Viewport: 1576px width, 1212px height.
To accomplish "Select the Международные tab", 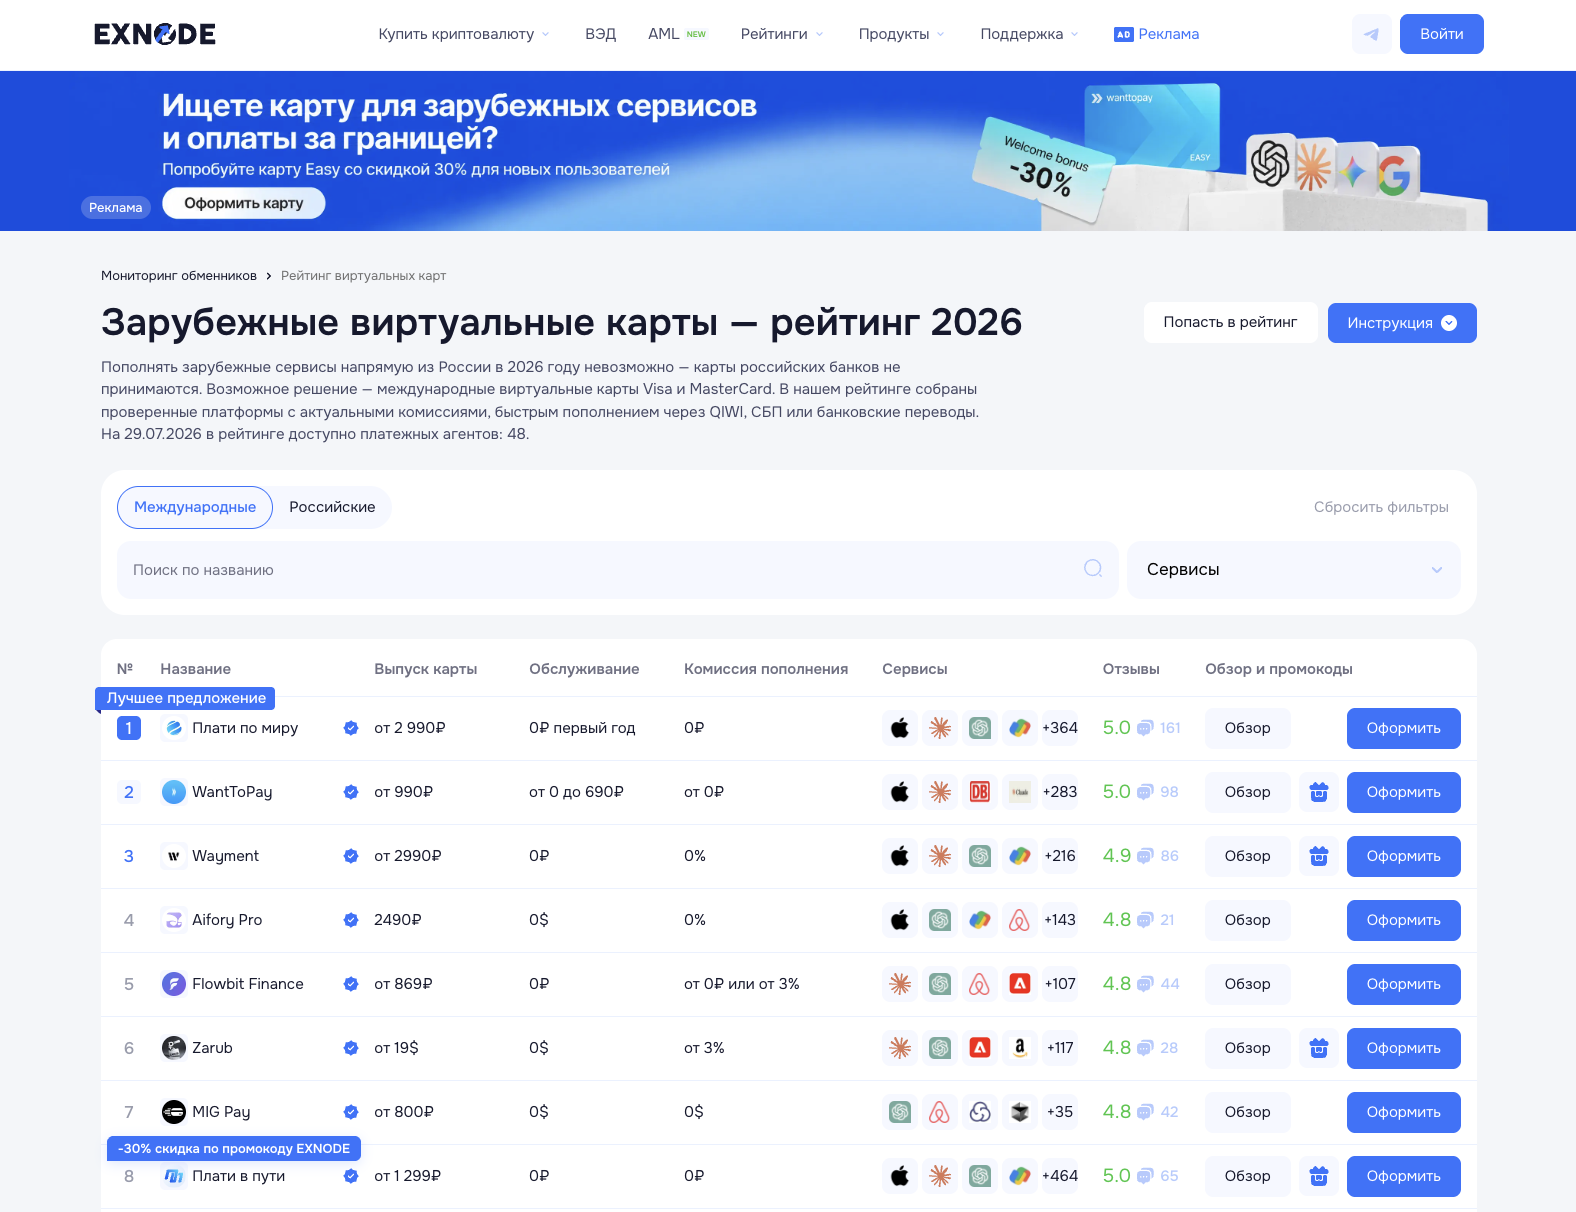I will 195,507.
